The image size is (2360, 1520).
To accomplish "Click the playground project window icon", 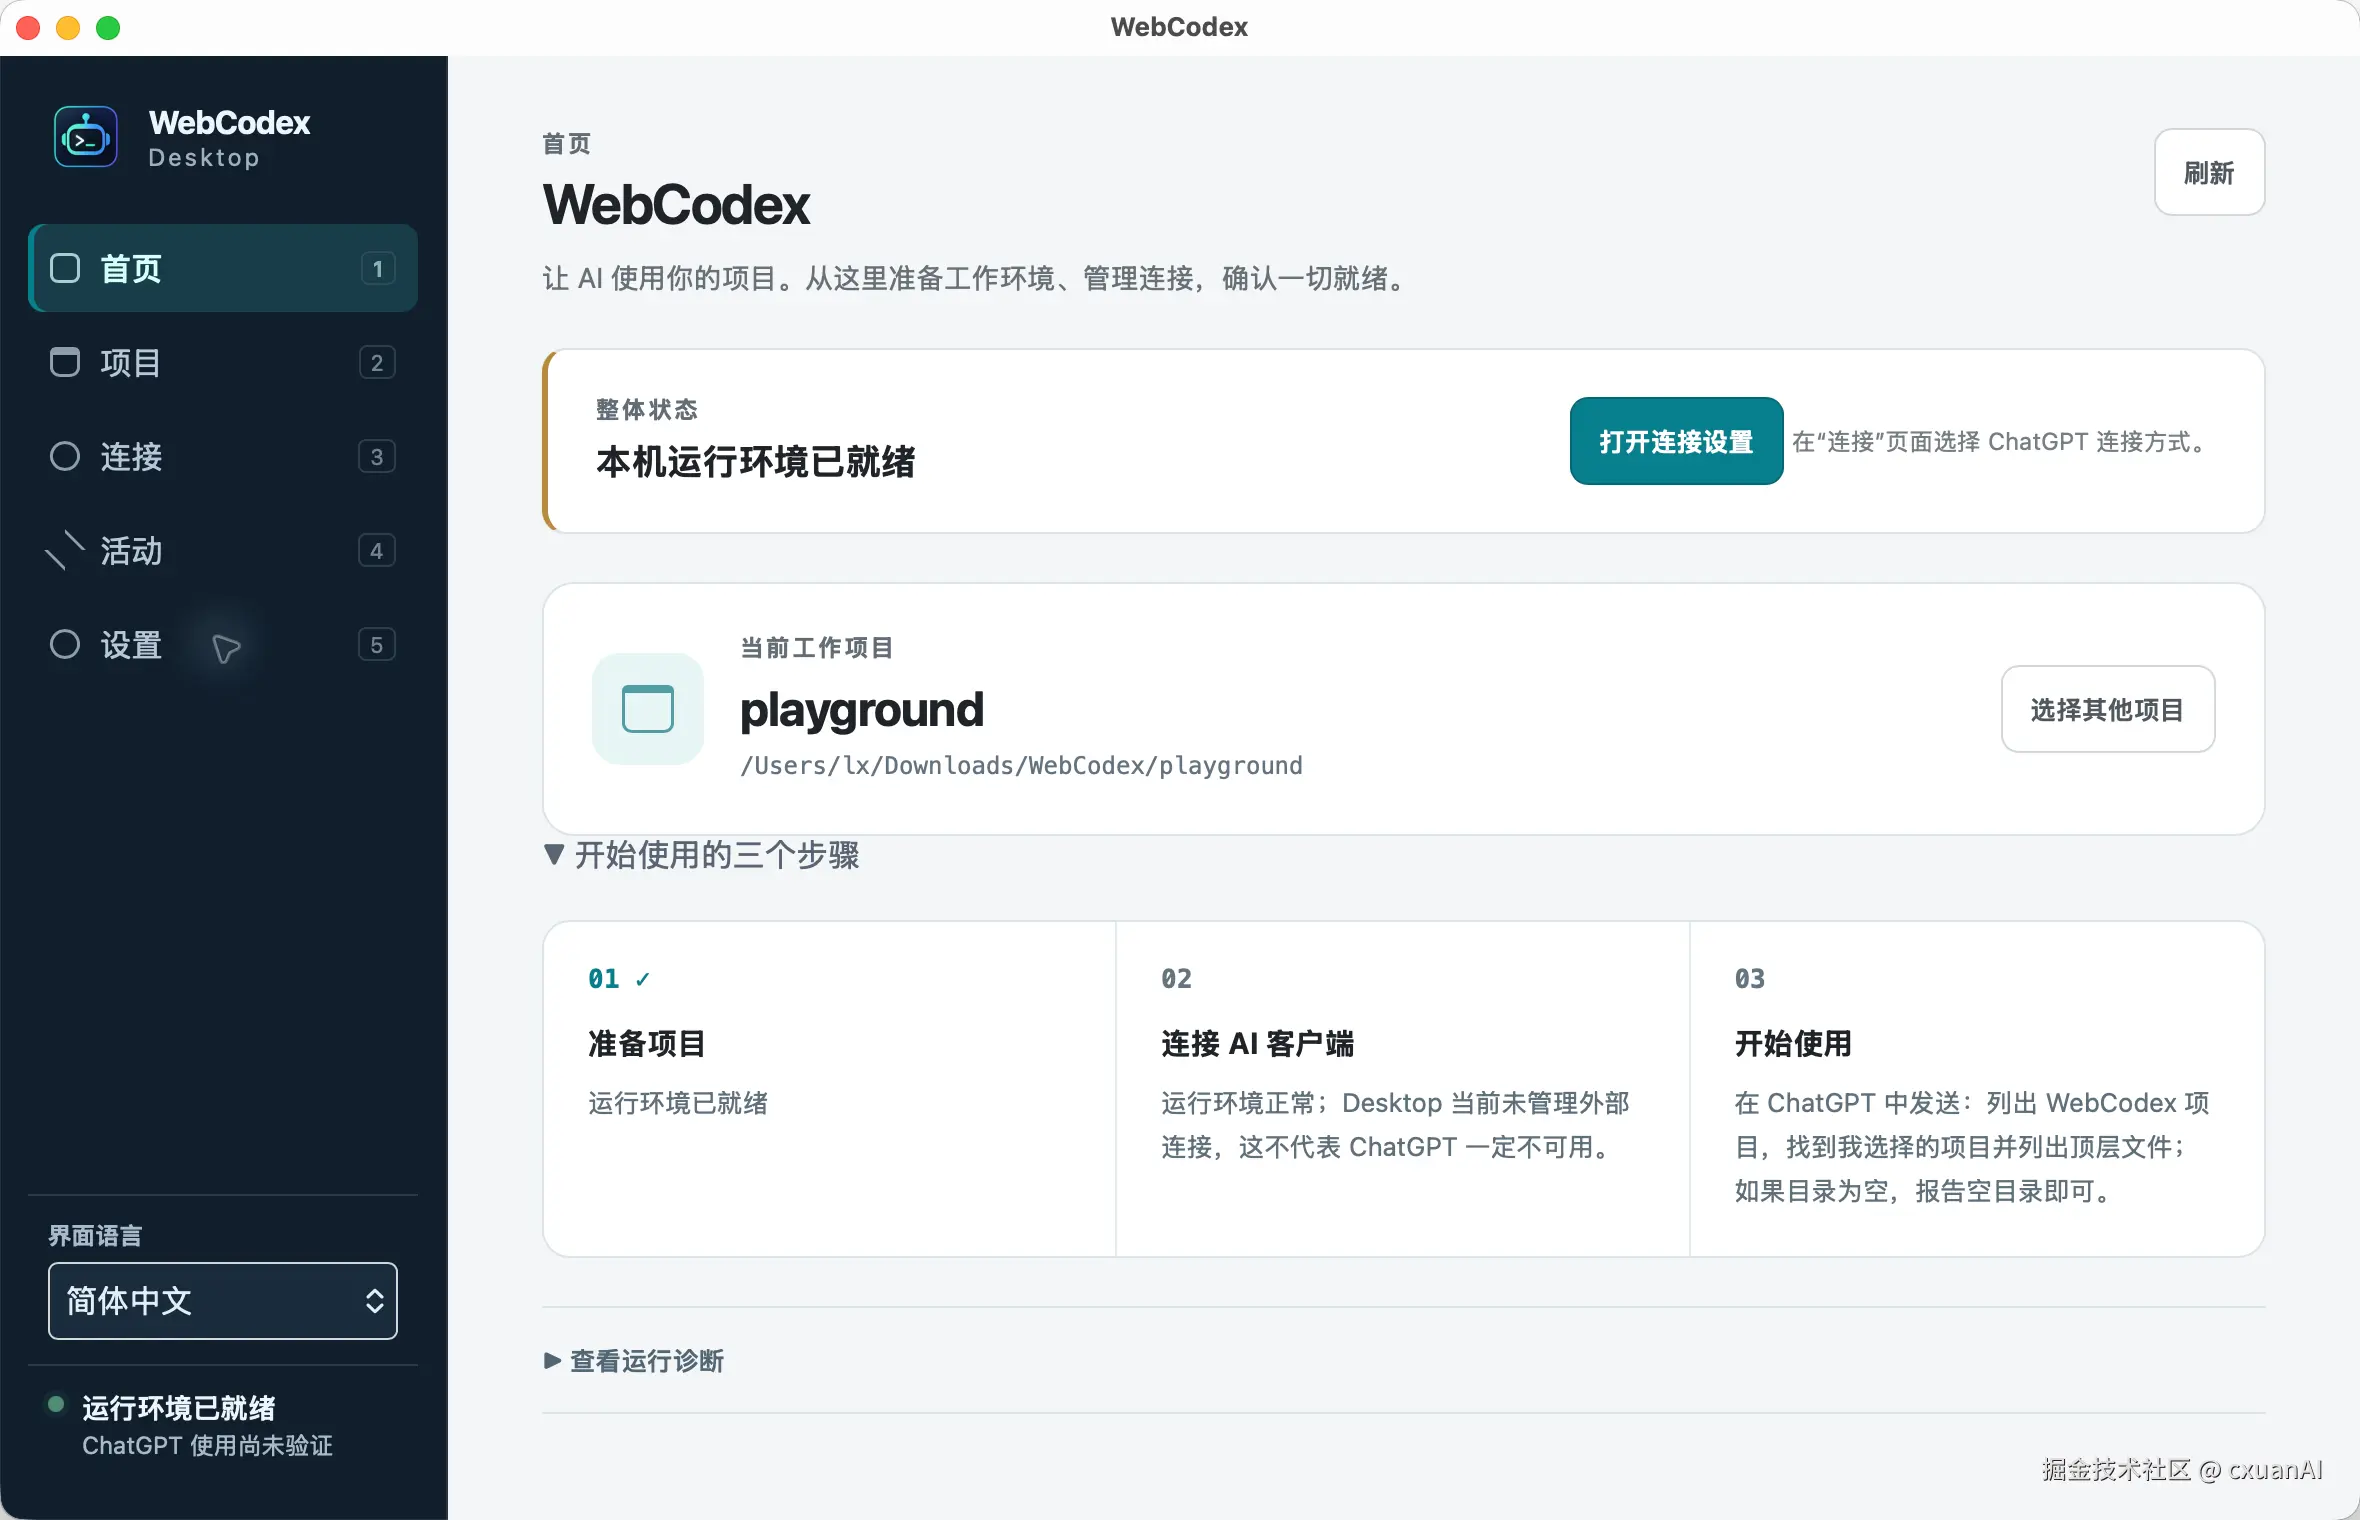I will pos(648,709).
